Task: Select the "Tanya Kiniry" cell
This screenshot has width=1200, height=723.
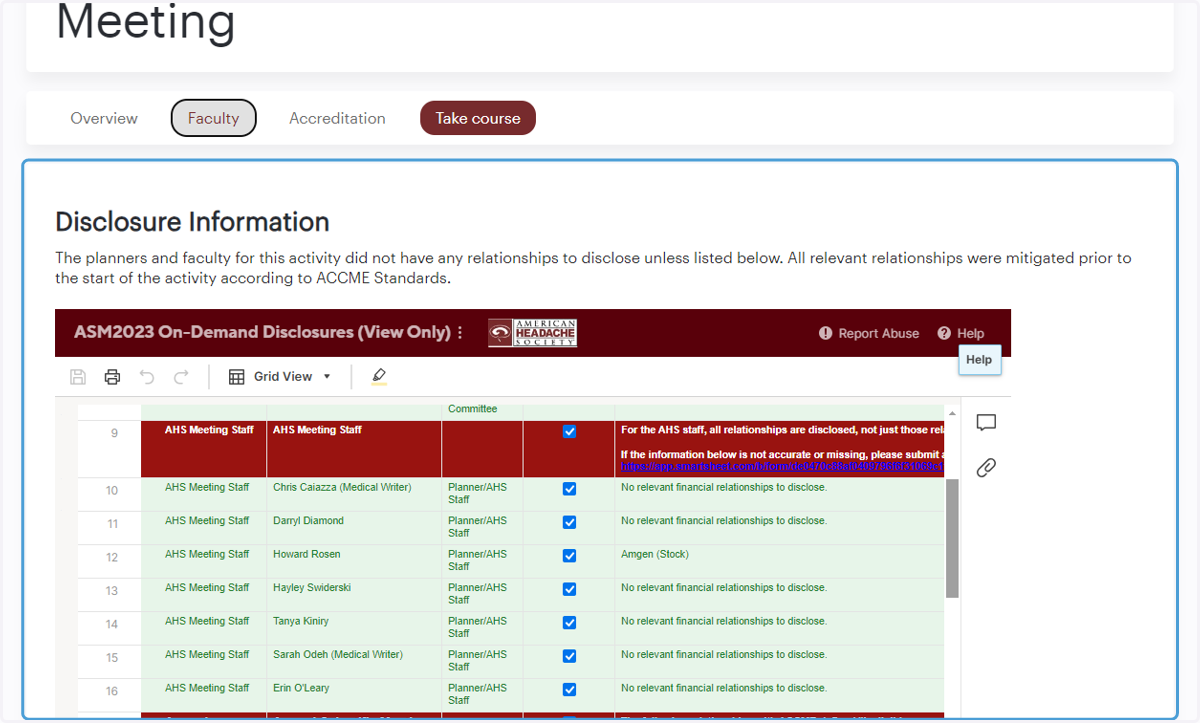Action: [354, 628]
